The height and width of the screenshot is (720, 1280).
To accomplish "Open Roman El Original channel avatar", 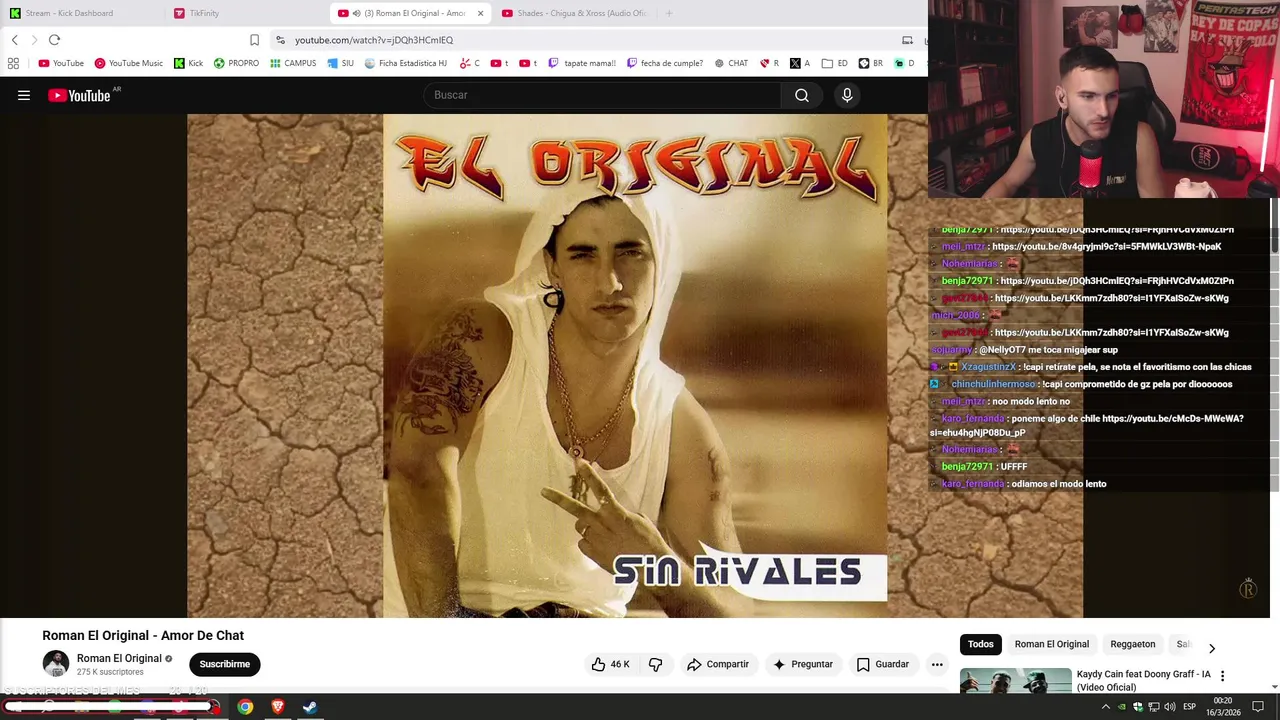I will tap(56, 664).
